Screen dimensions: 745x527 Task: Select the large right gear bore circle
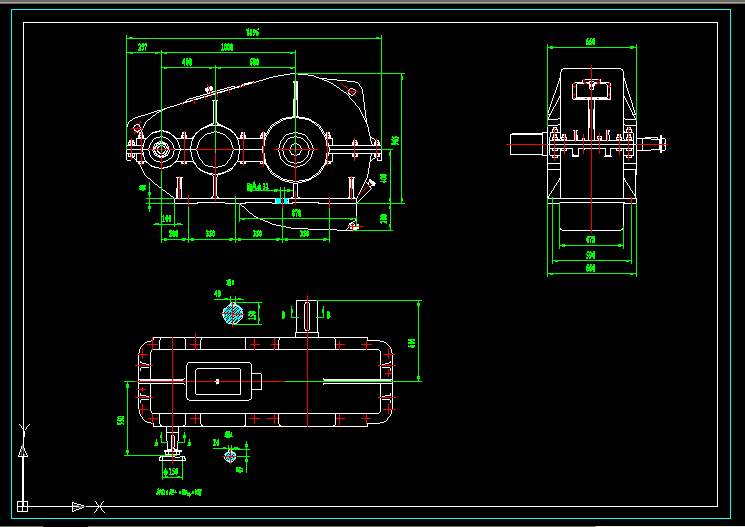click(295, 149)
